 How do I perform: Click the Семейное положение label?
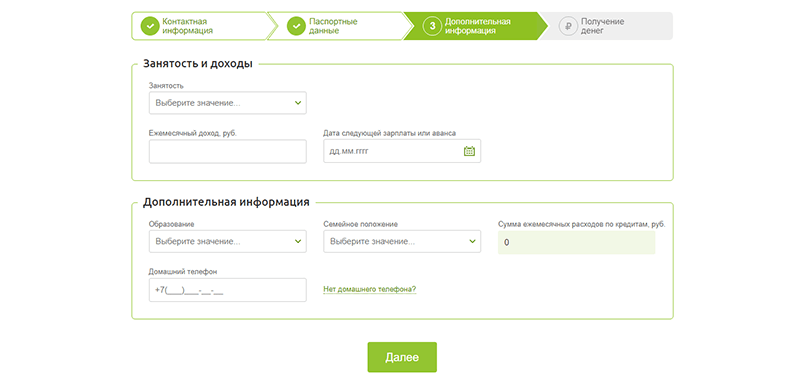pos(361,224)
